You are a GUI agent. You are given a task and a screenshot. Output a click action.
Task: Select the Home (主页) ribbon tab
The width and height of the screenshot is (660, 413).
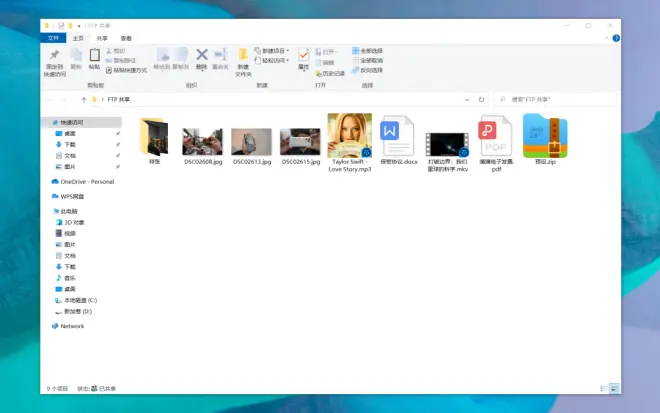78,38
